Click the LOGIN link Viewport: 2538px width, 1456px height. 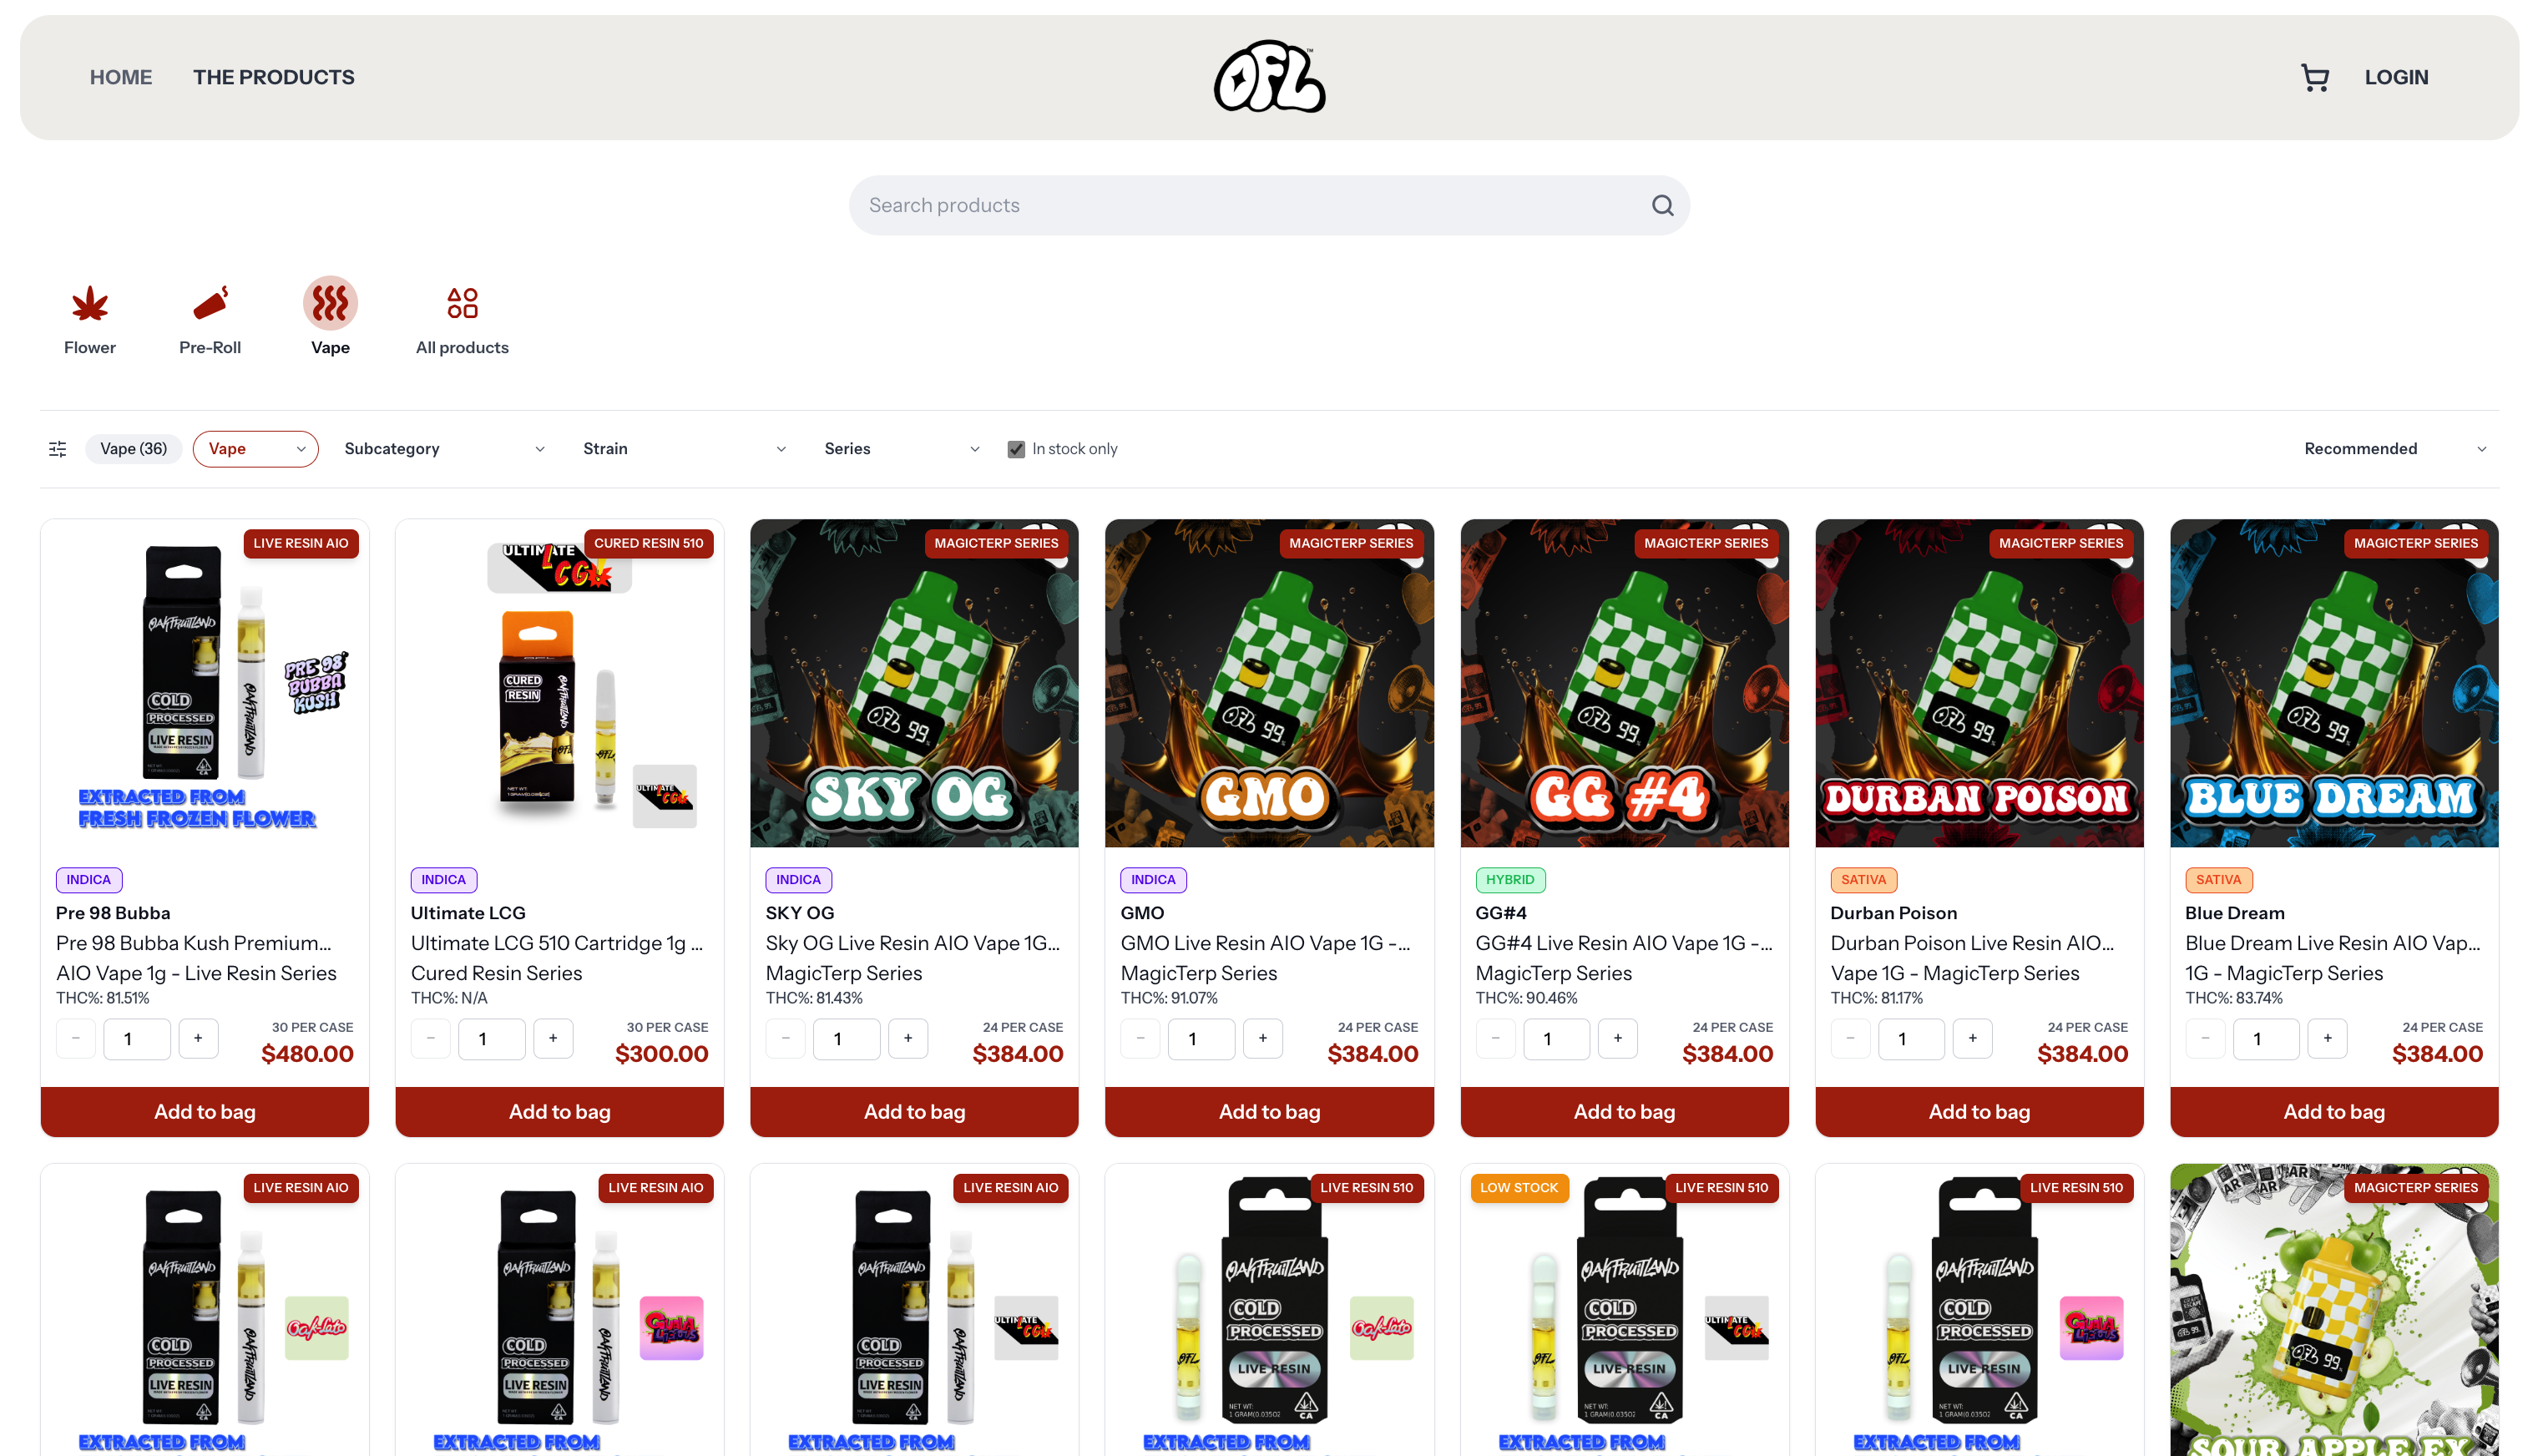pyautogui.click(x=2395, y=77)
